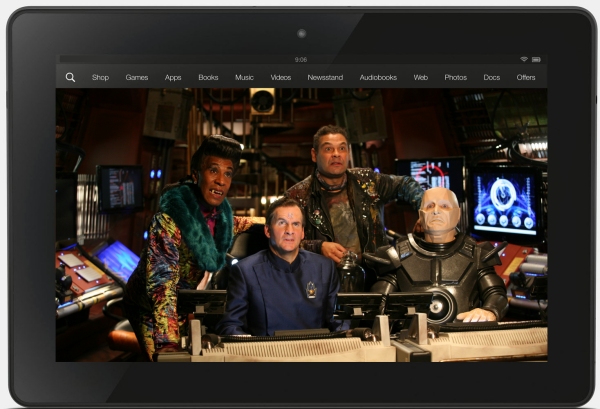Tap the search magnifier icon

pyautogui.click(x=70, y=77)
